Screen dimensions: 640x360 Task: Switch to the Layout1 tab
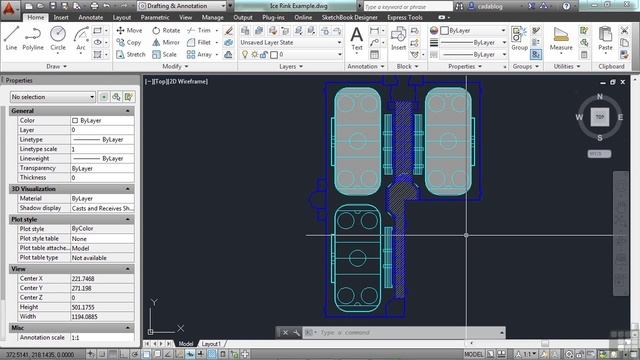tap(211, 344)
